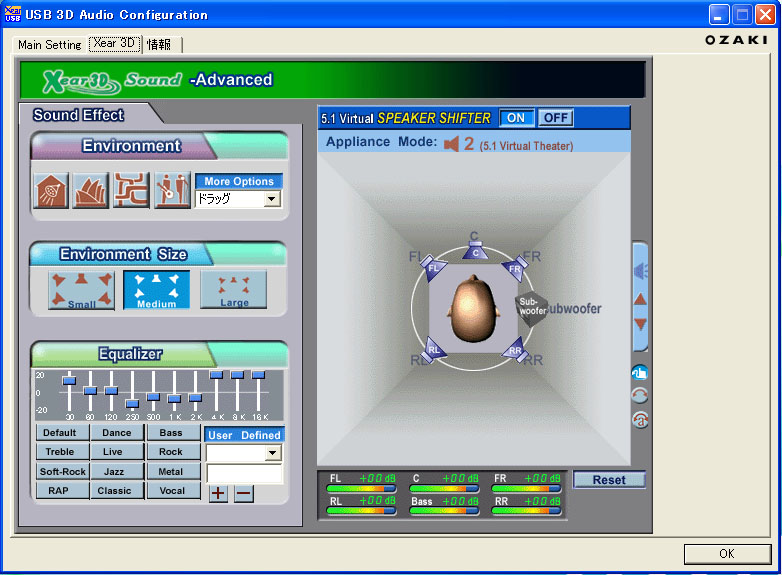Open the 情報 tab
This screenshot has width=782, height=575.
click(x=159, y=45)
